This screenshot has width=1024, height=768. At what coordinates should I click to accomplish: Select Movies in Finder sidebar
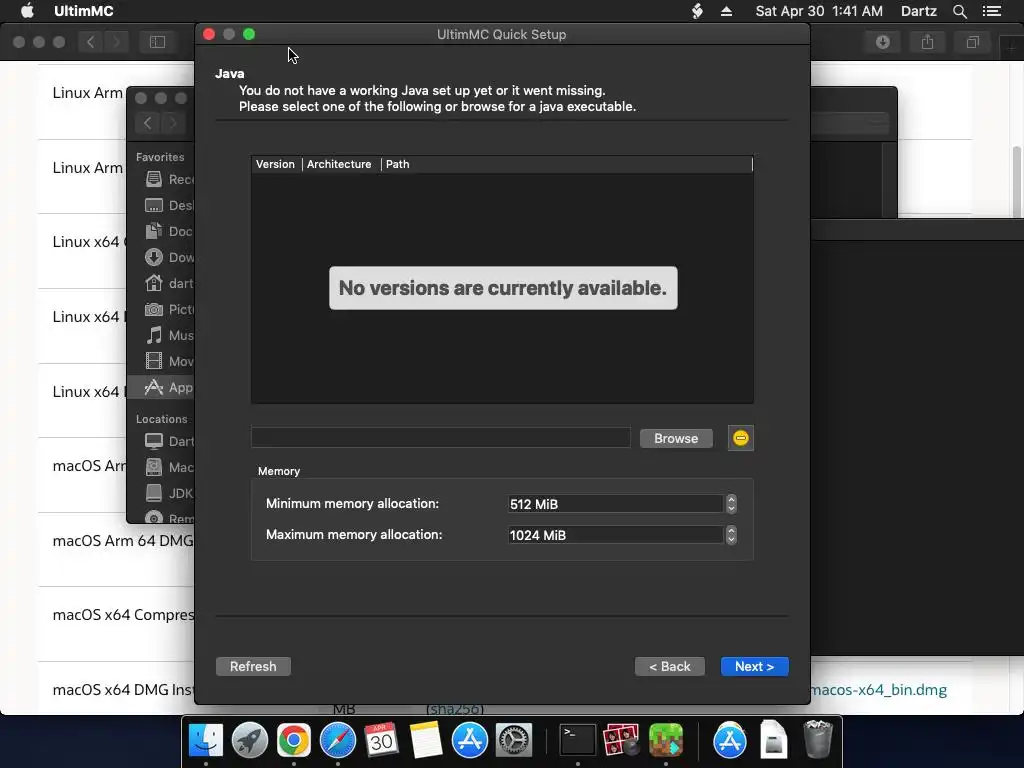tap(168, 361)
